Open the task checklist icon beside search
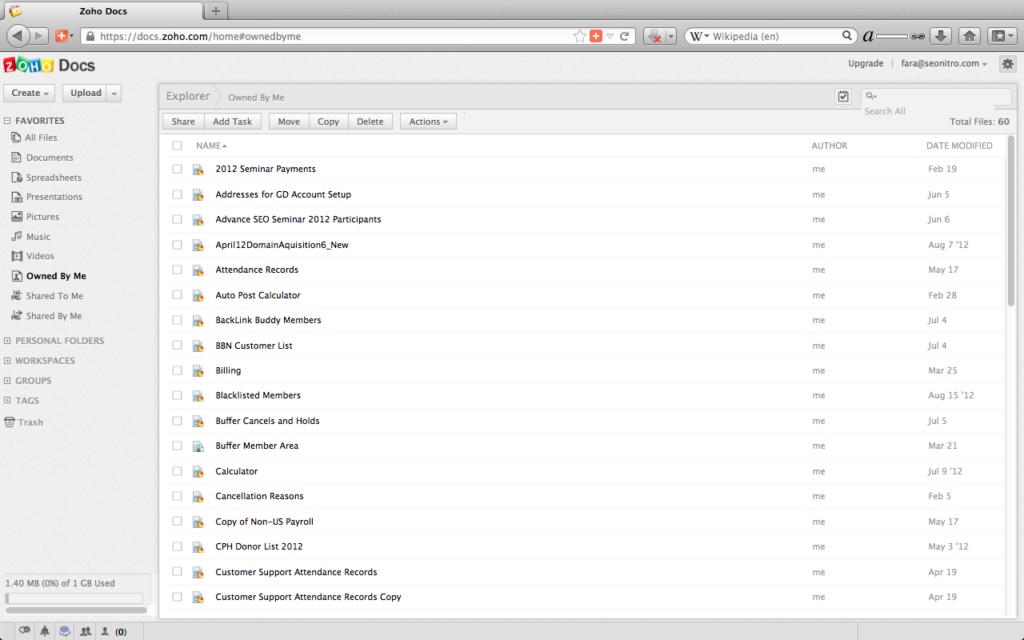The image size is (1024, 640). click(x=843, y=97)
